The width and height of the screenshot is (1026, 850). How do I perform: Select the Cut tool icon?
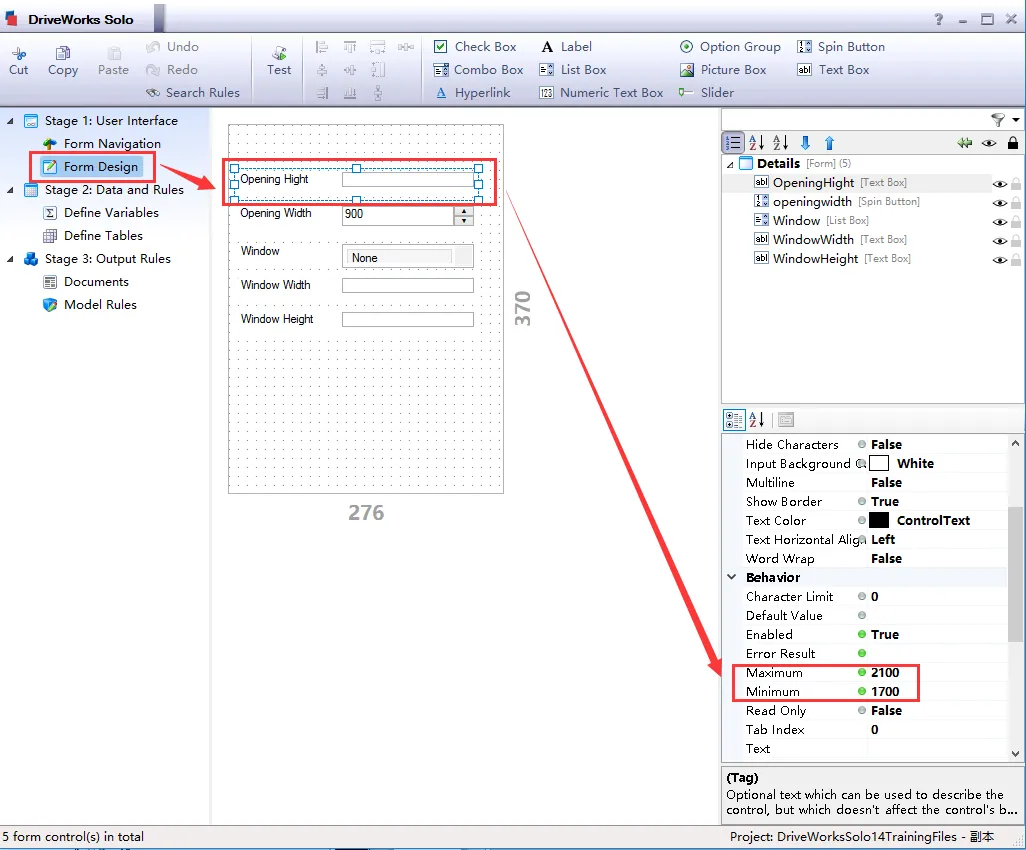[x=19, y=60]
